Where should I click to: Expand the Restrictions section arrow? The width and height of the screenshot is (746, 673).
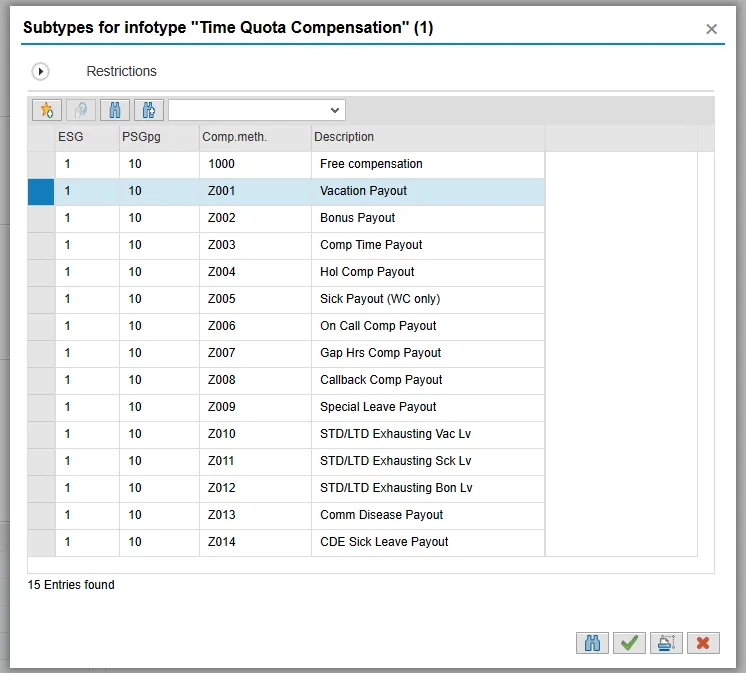[40, 72]
